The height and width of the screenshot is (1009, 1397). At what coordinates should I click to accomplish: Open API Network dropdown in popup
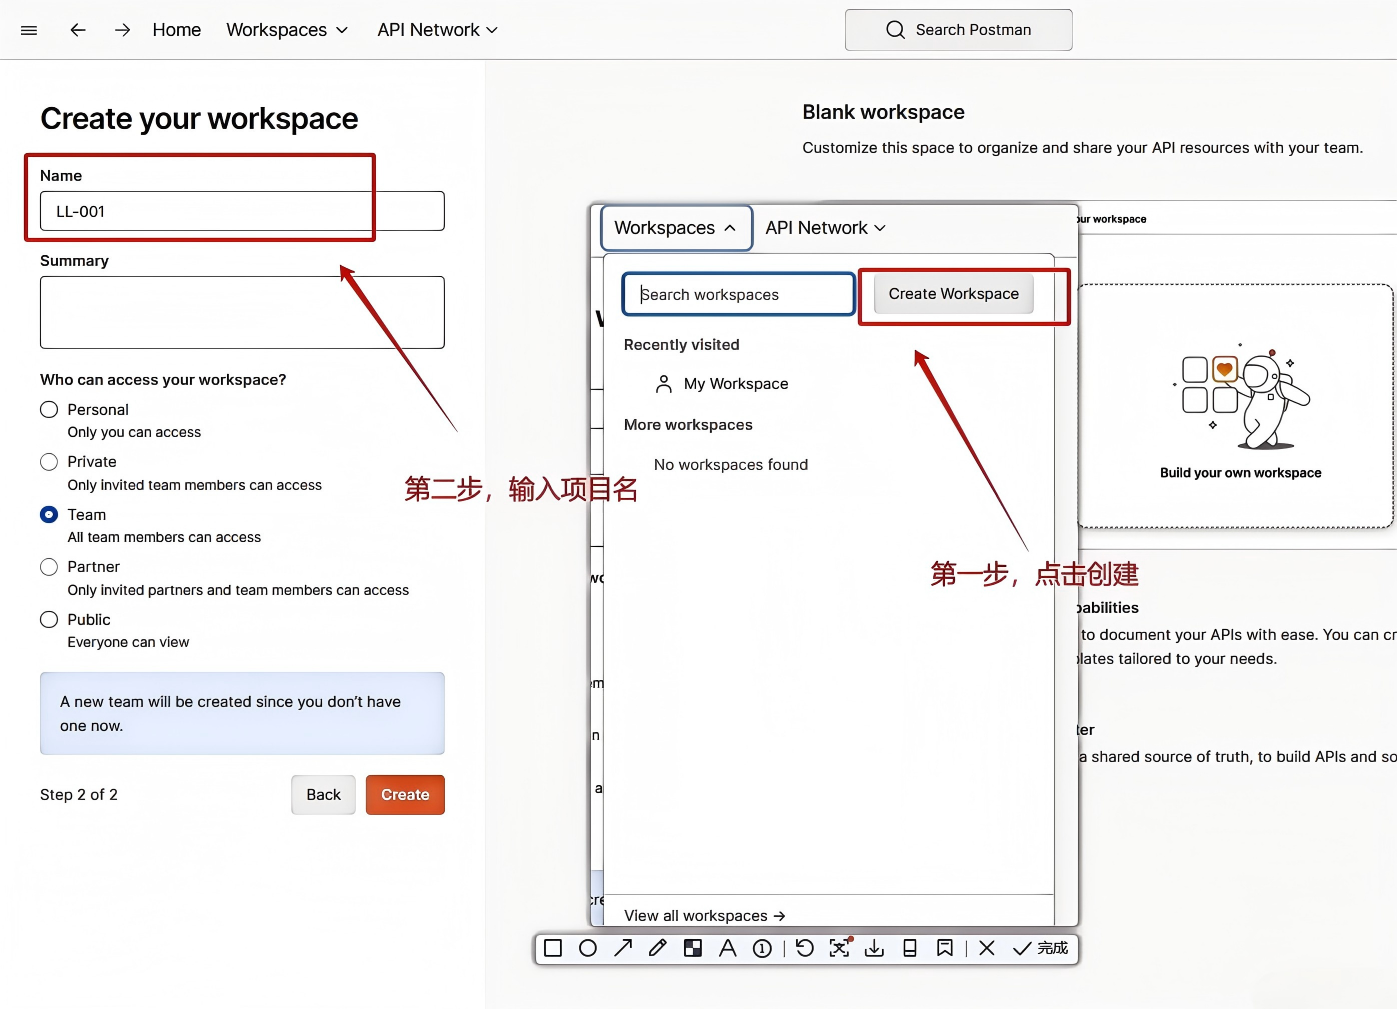(825, 228)
